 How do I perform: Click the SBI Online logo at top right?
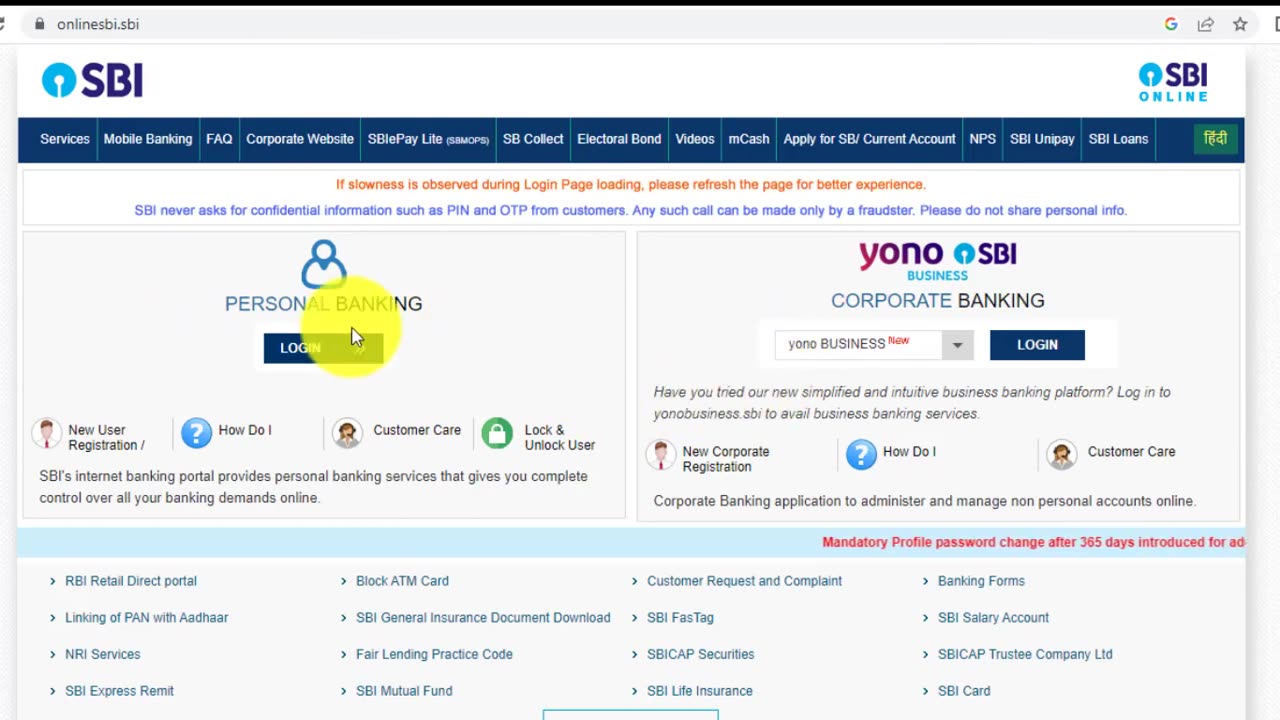pos(1173,82)
